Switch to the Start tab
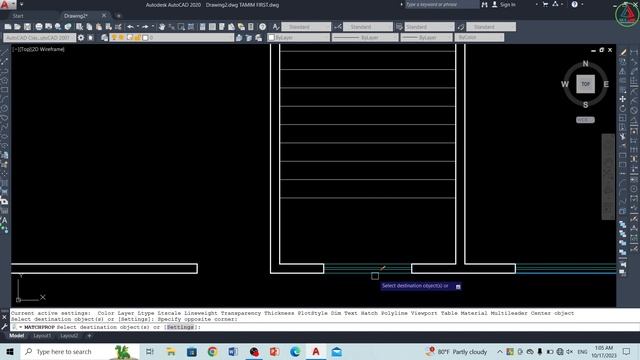Image resolution: width=640 pixels, height=360 pixels. coord(18,16)
